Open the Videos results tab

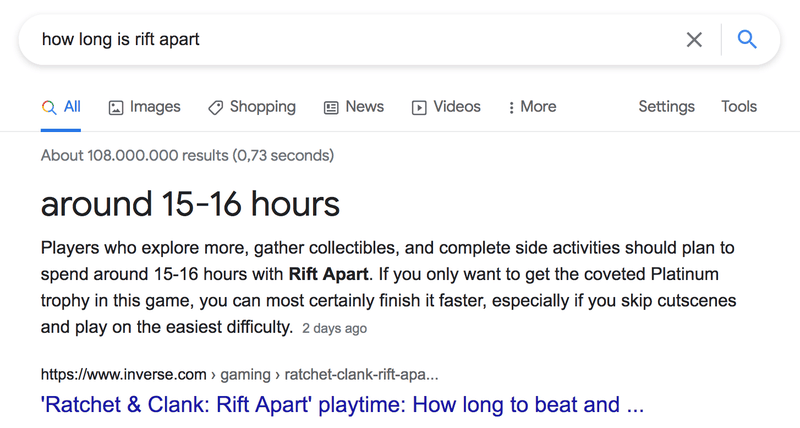point(456,107)
